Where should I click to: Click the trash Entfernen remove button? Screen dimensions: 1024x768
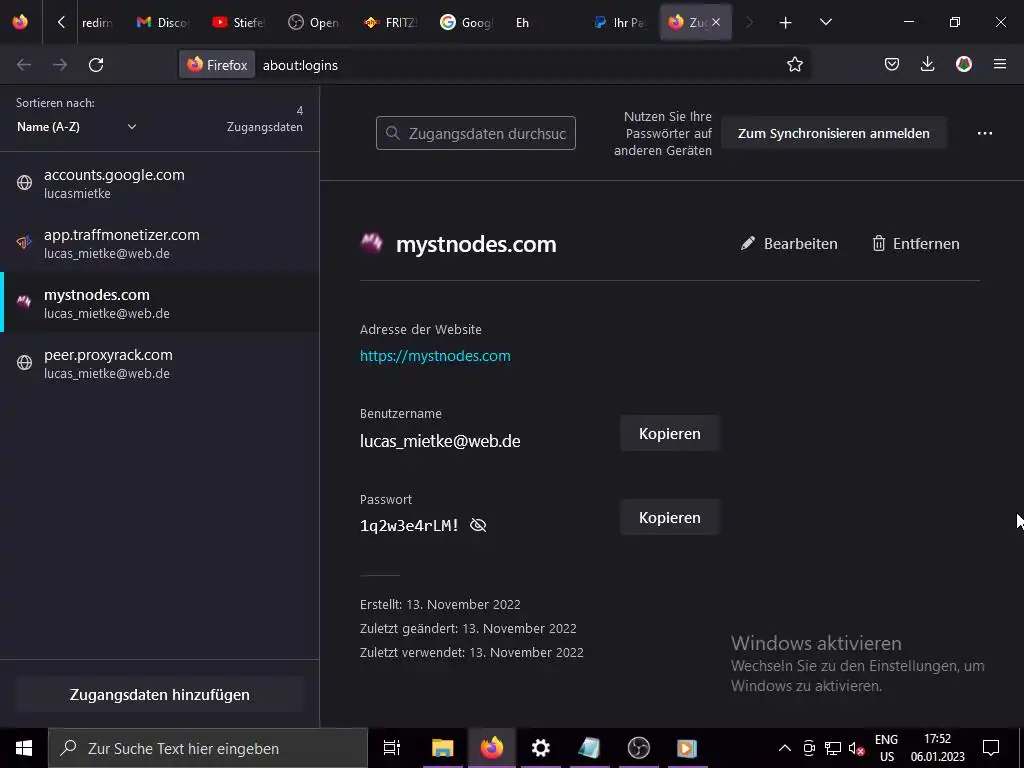pyautogui.click(x=916, y=244)
